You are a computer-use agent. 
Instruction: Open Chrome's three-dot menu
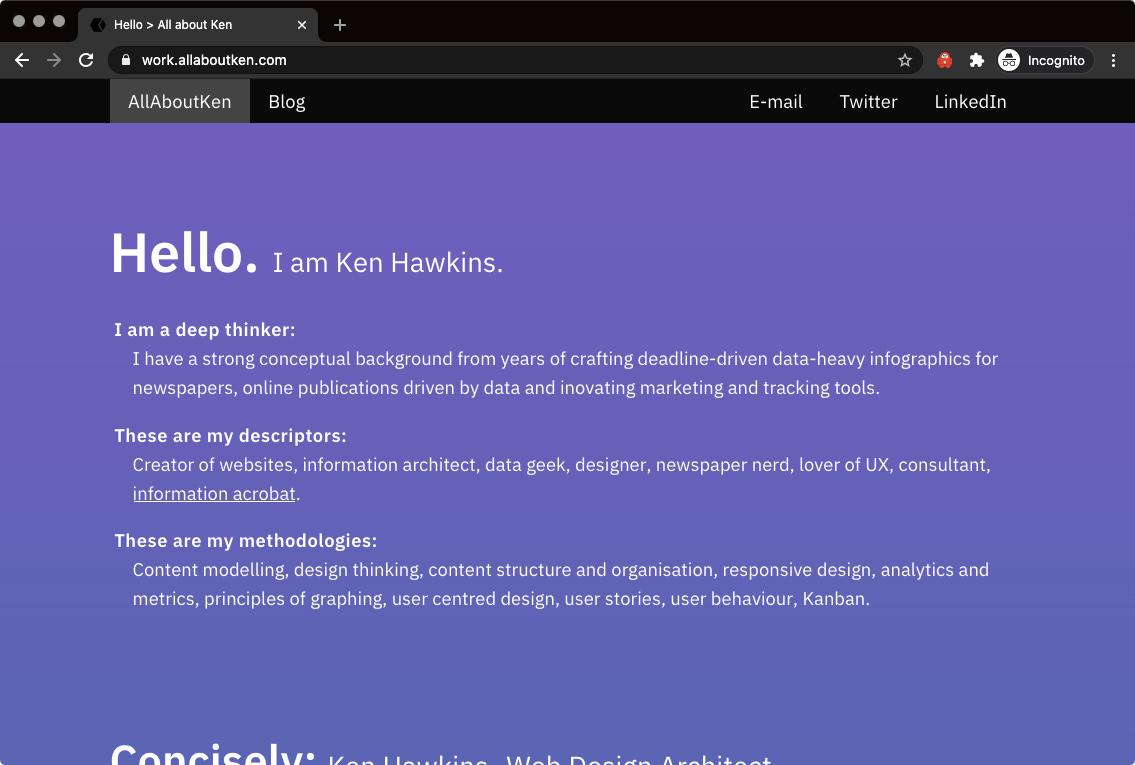point(1114,60)
